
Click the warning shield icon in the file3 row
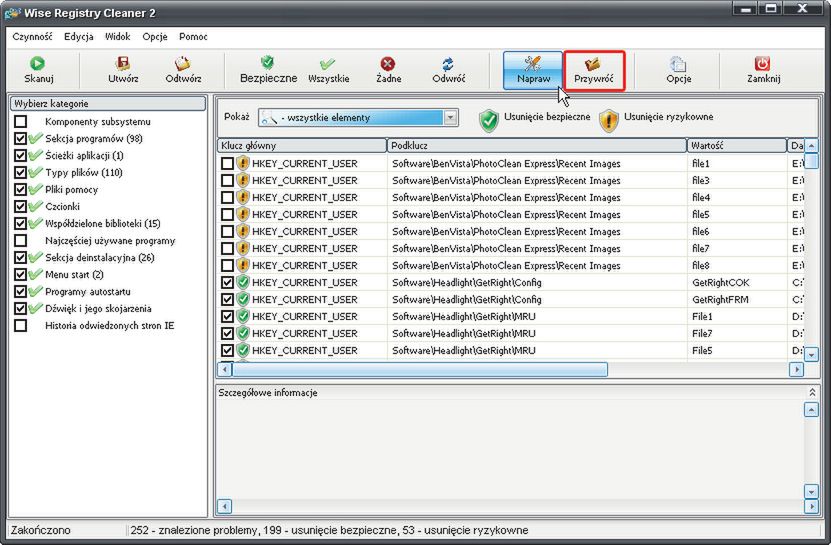(x=243, y=180)
